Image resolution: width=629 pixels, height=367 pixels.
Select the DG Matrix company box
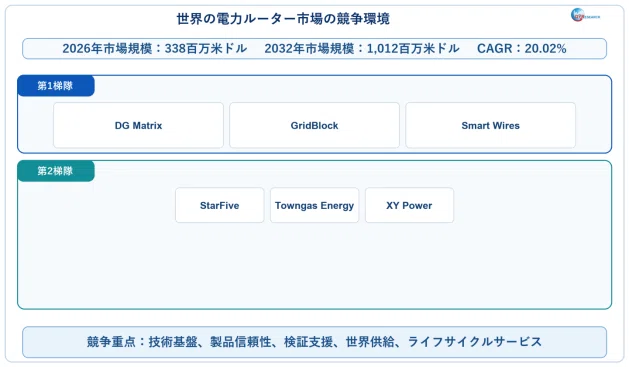[138, 125]
